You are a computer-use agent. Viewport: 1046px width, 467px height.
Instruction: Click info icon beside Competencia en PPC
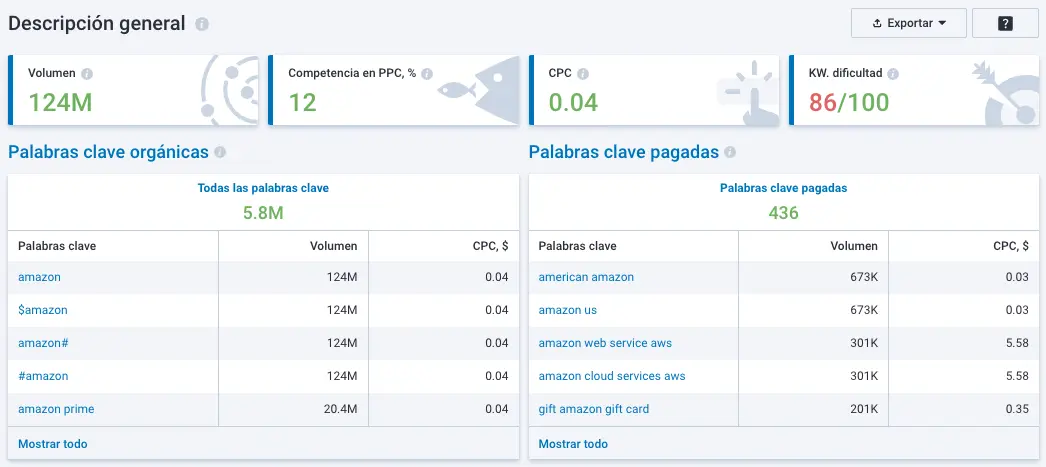[427, 73]
